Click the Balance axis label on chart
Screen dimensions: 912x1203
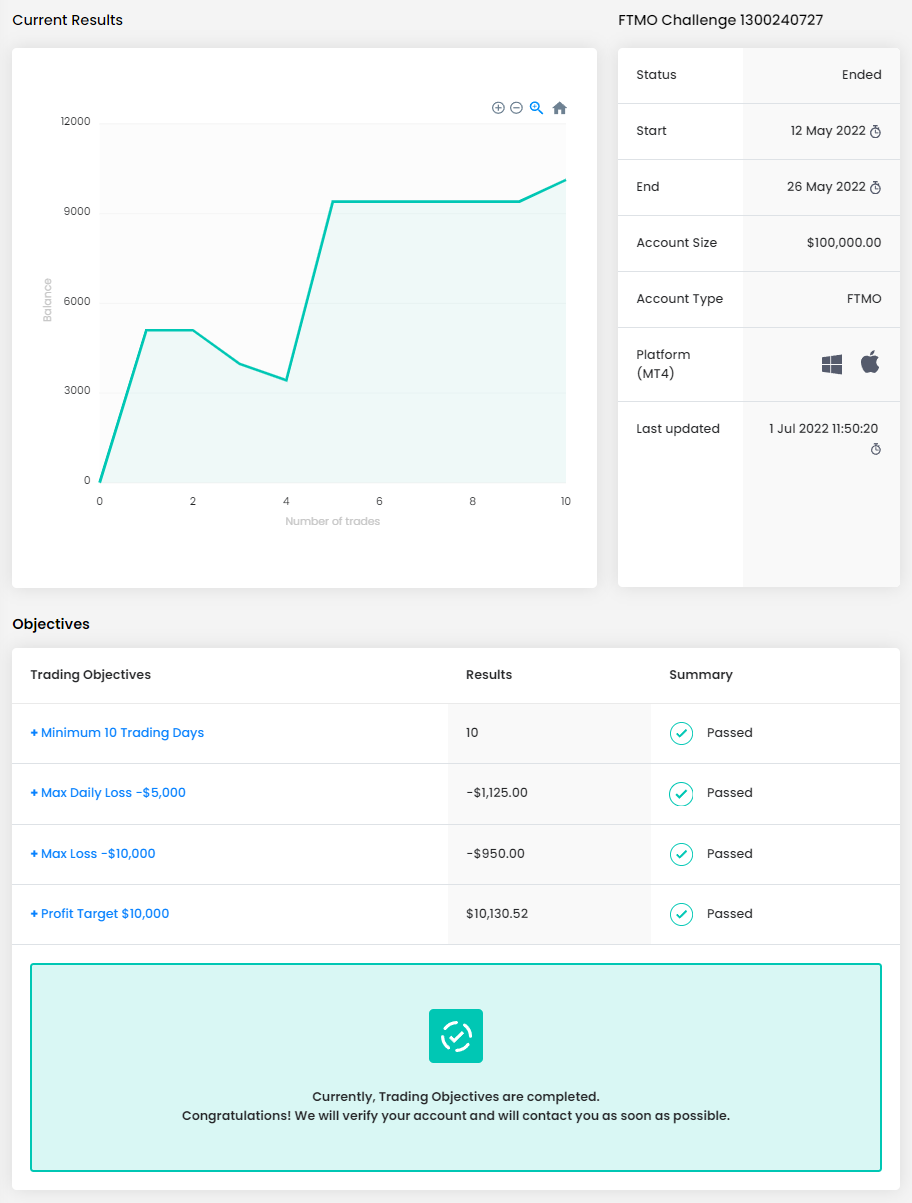47,300
